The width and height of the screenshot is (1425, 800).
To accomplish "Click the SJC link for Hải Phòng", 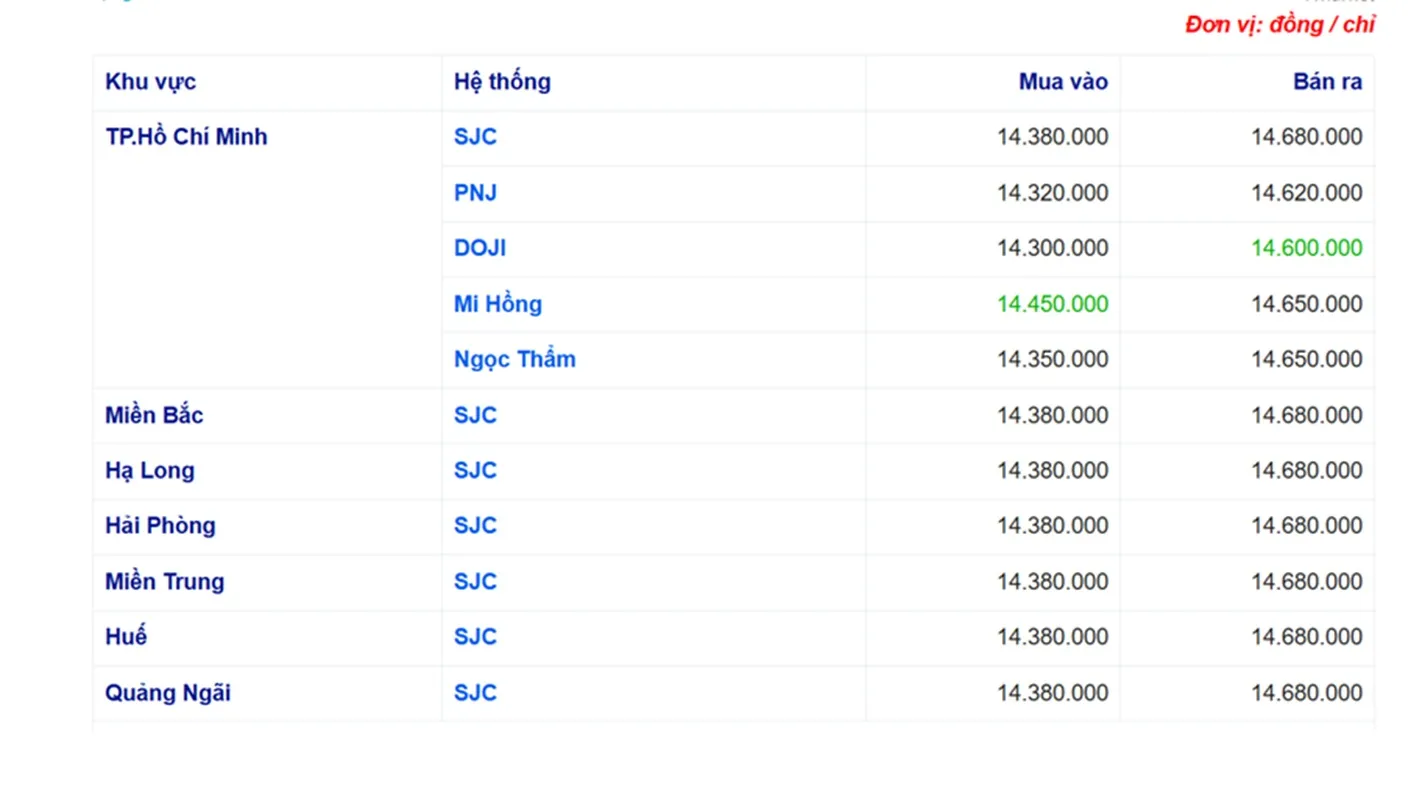I will pyautogui.click(x=475, y=526).
